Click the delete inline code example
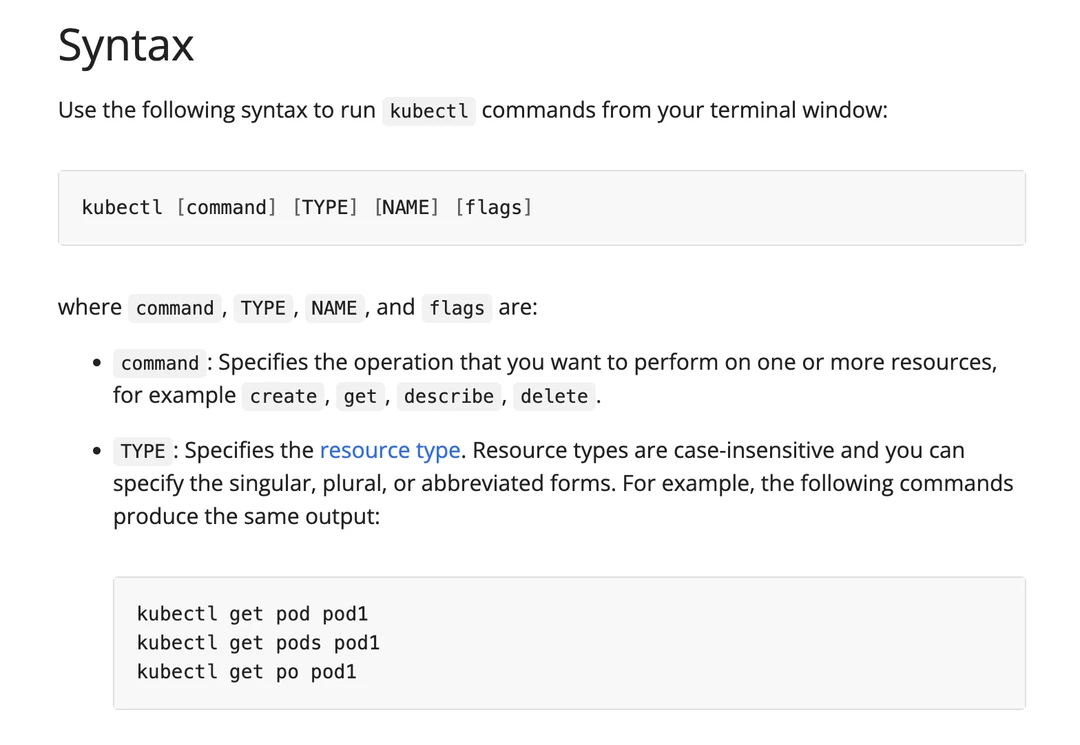Image resolution: width=1080 pixels, height=745 pixels. click(x=554, y=397)
